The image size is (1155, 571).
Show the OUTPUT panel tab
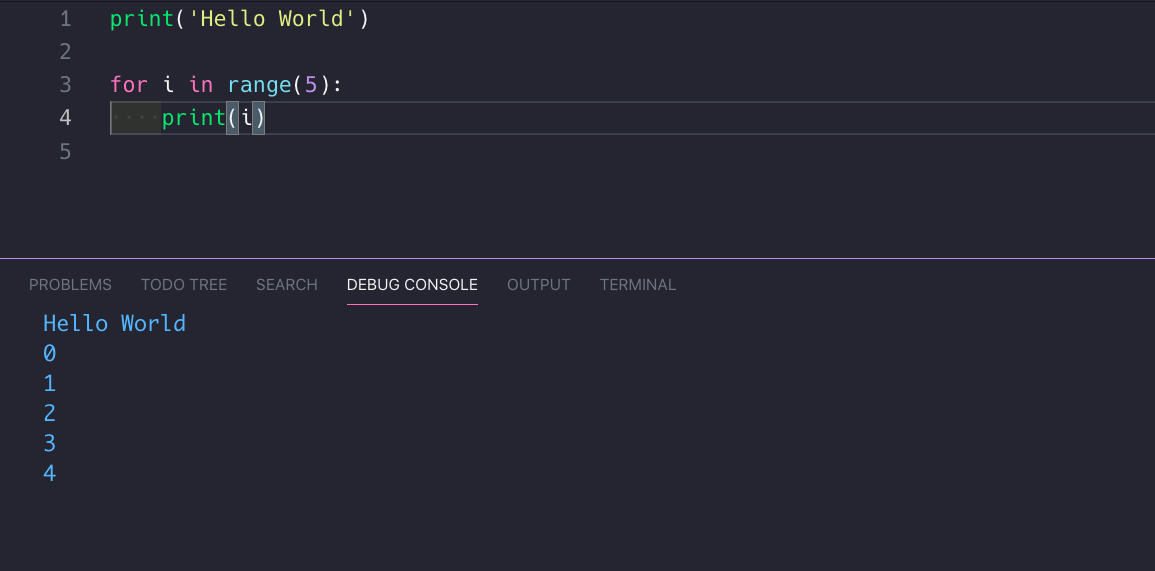point(538,285)
